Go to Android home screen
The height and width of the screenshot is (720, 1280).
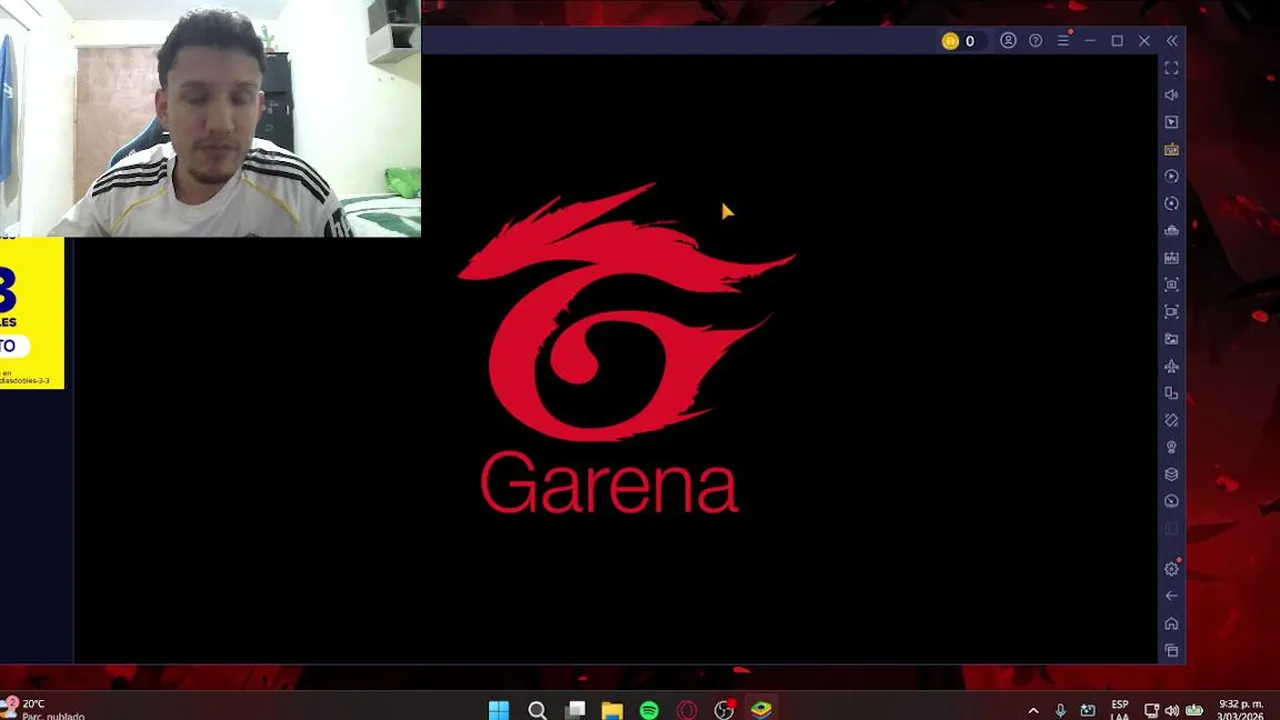(1171, 624)
